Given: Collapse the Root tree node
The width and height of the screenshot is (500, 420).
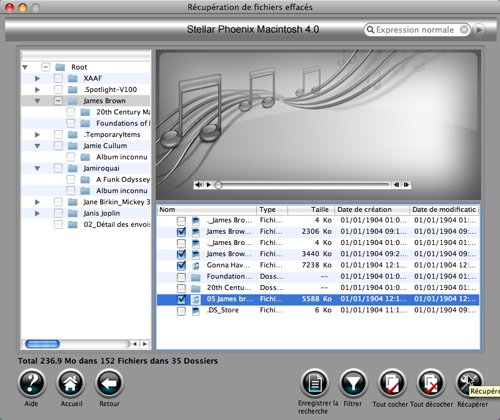Looking at the screenshot, I should tap(25, 67).
